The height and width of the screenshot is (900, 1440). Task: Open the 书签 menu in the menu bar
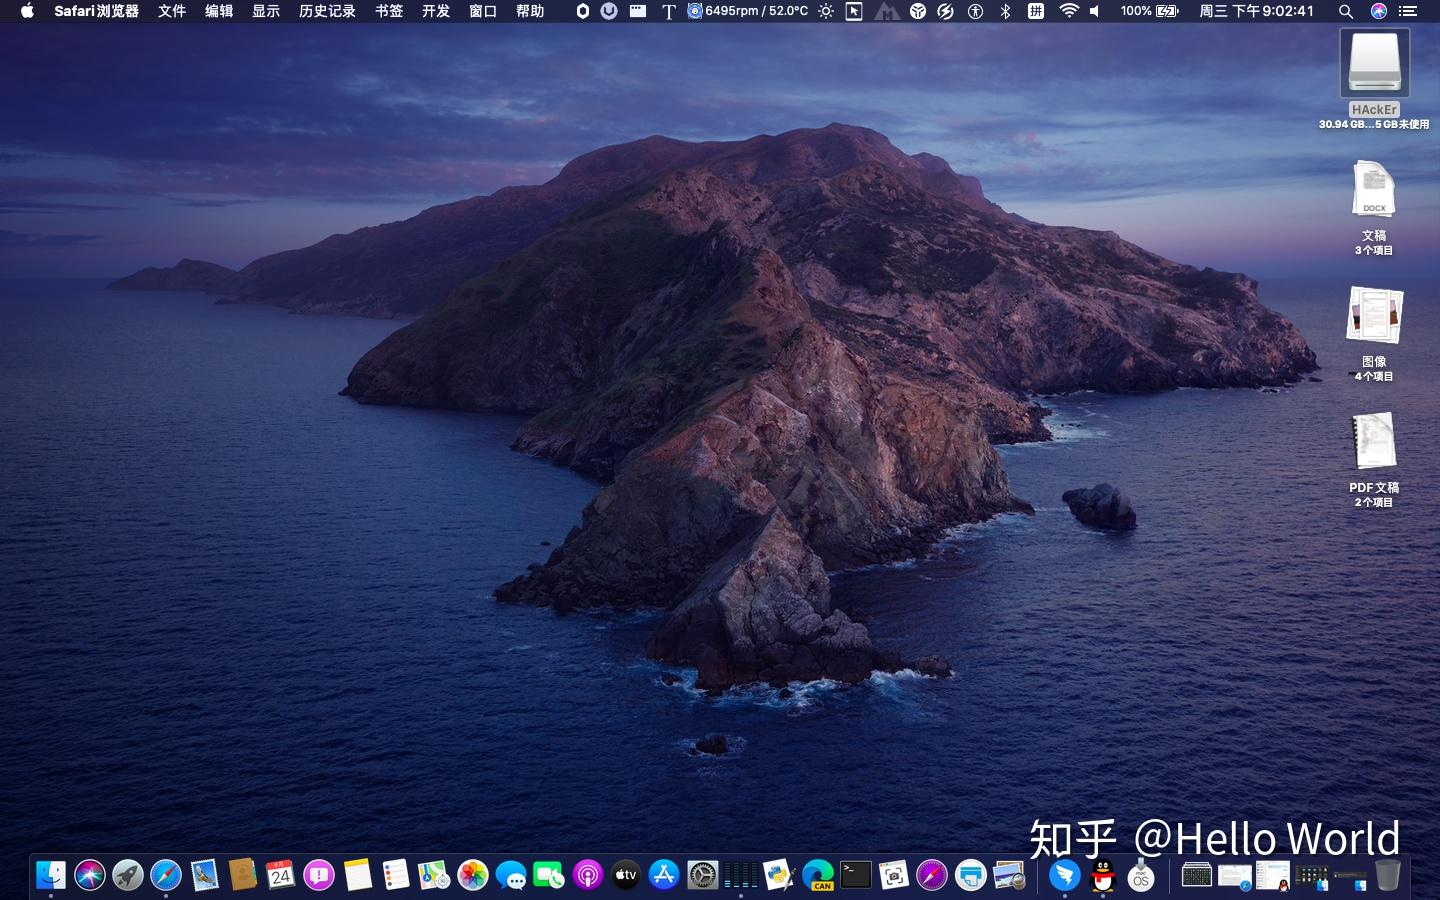tap(389, 11)
